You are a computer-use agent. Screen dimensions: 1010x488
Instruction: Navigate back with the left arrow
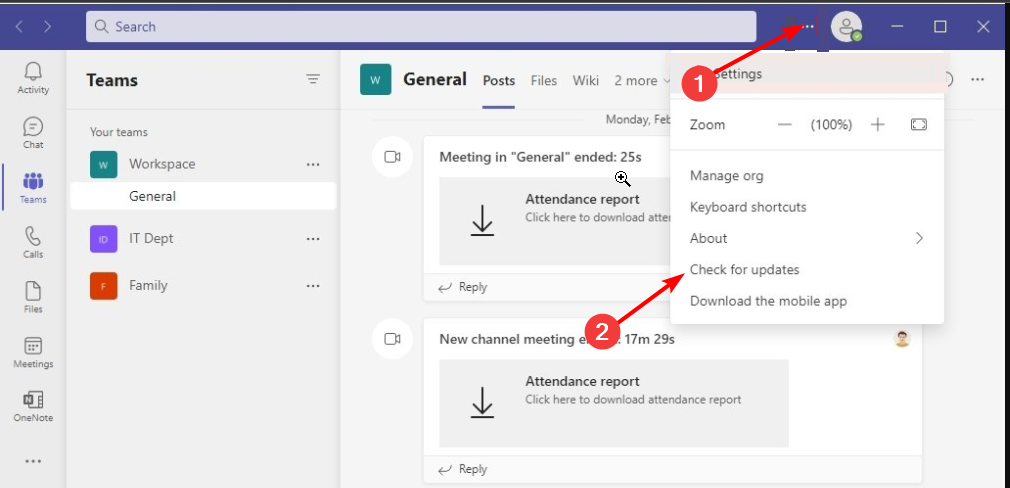click(19, 26)
